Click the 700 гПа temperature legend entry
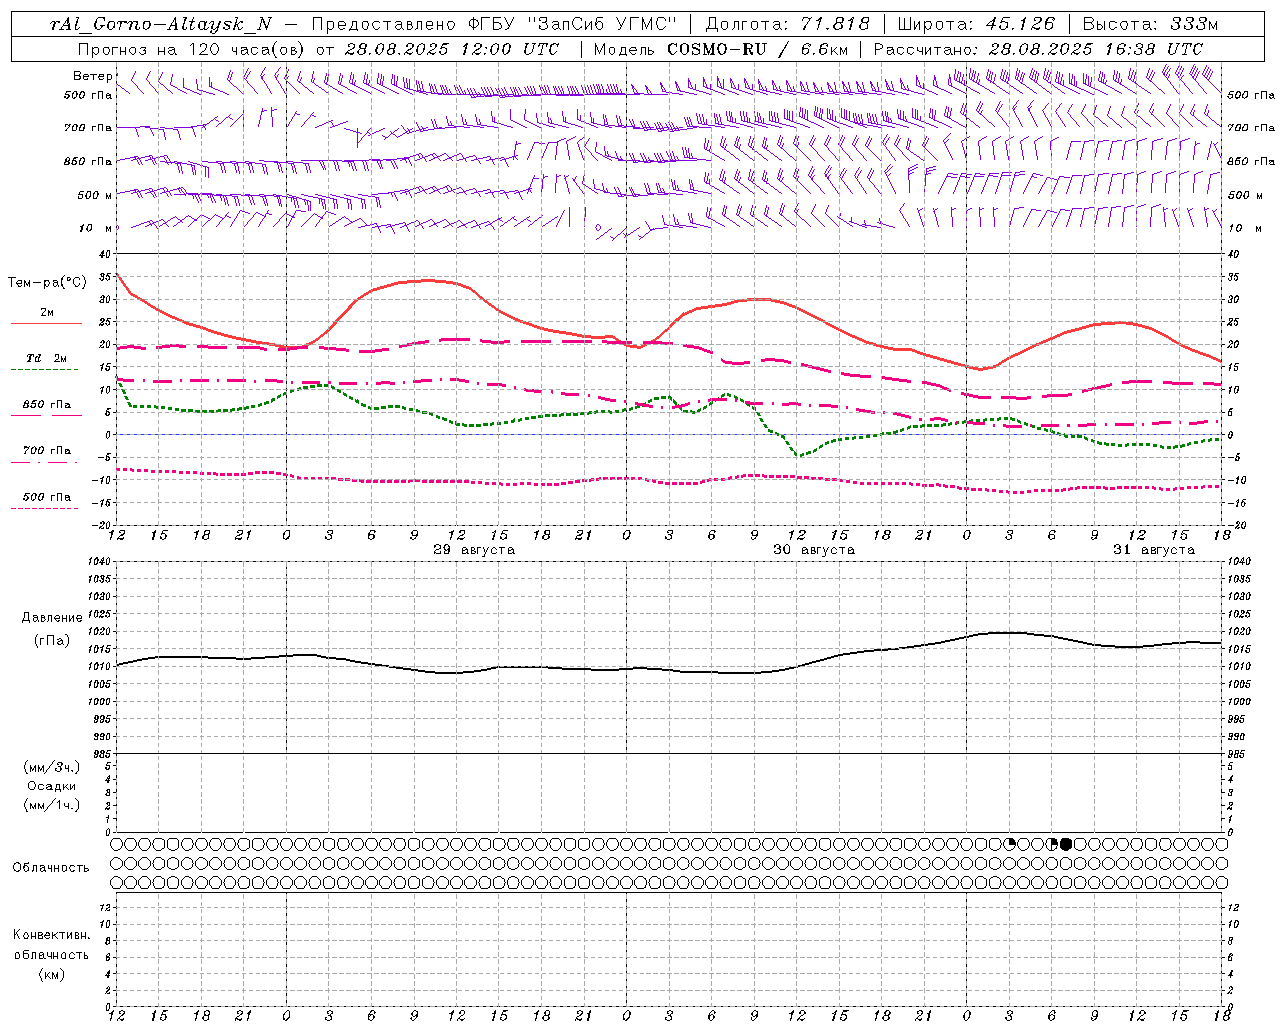The height and width of the screenshot is (1024, 1280). (46, 451)
